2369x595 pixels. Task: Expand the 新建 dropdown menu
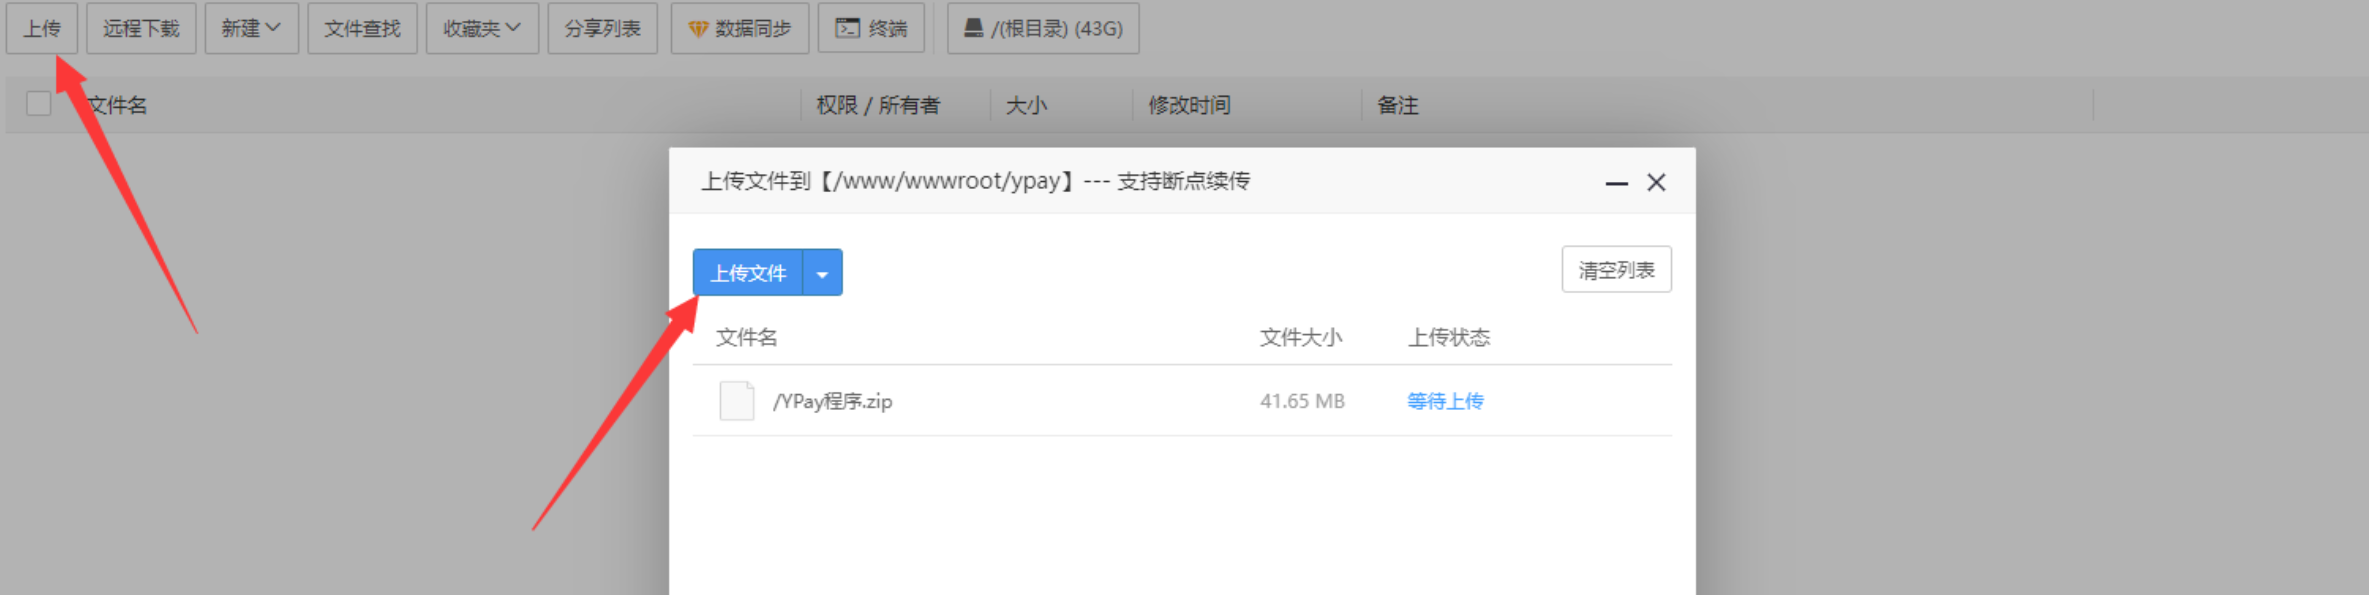[x=251, y=28]
